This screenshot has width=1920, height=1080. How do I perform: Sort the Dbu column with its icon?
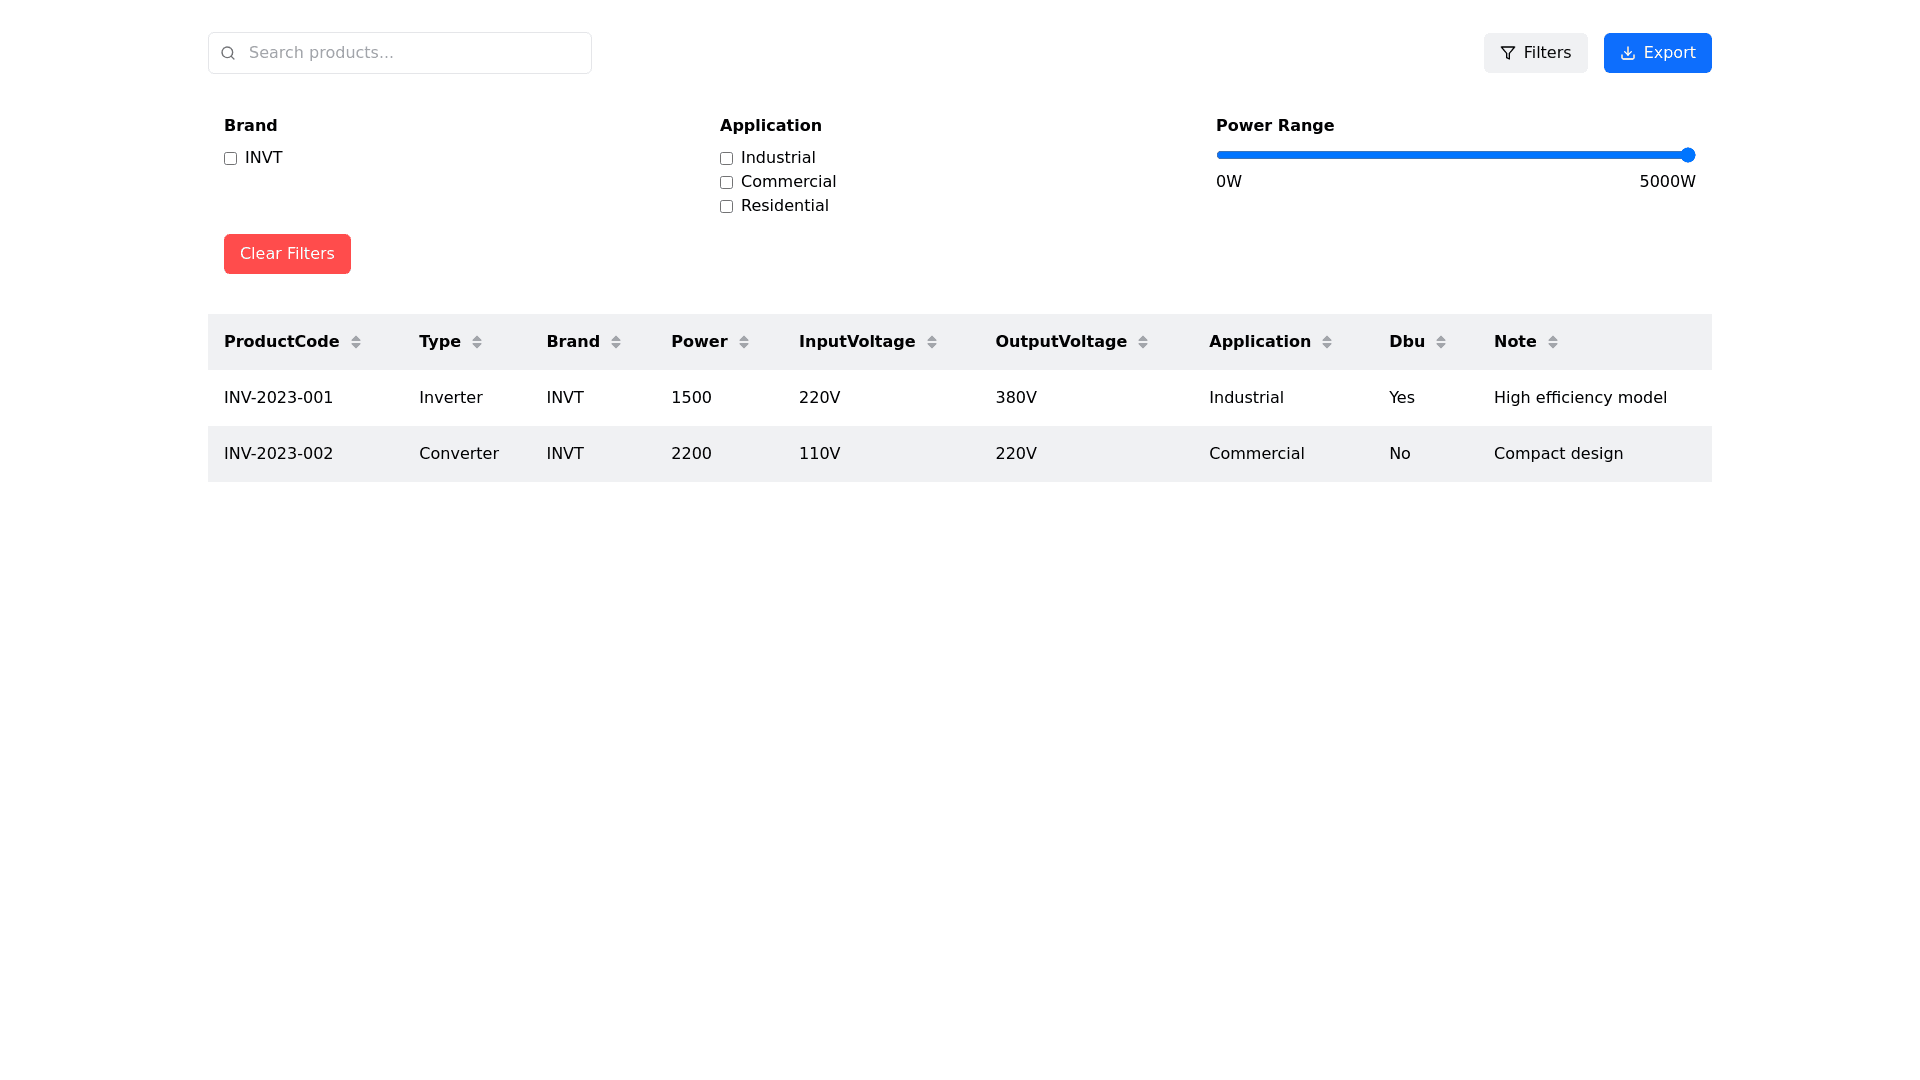[1440, 342]
